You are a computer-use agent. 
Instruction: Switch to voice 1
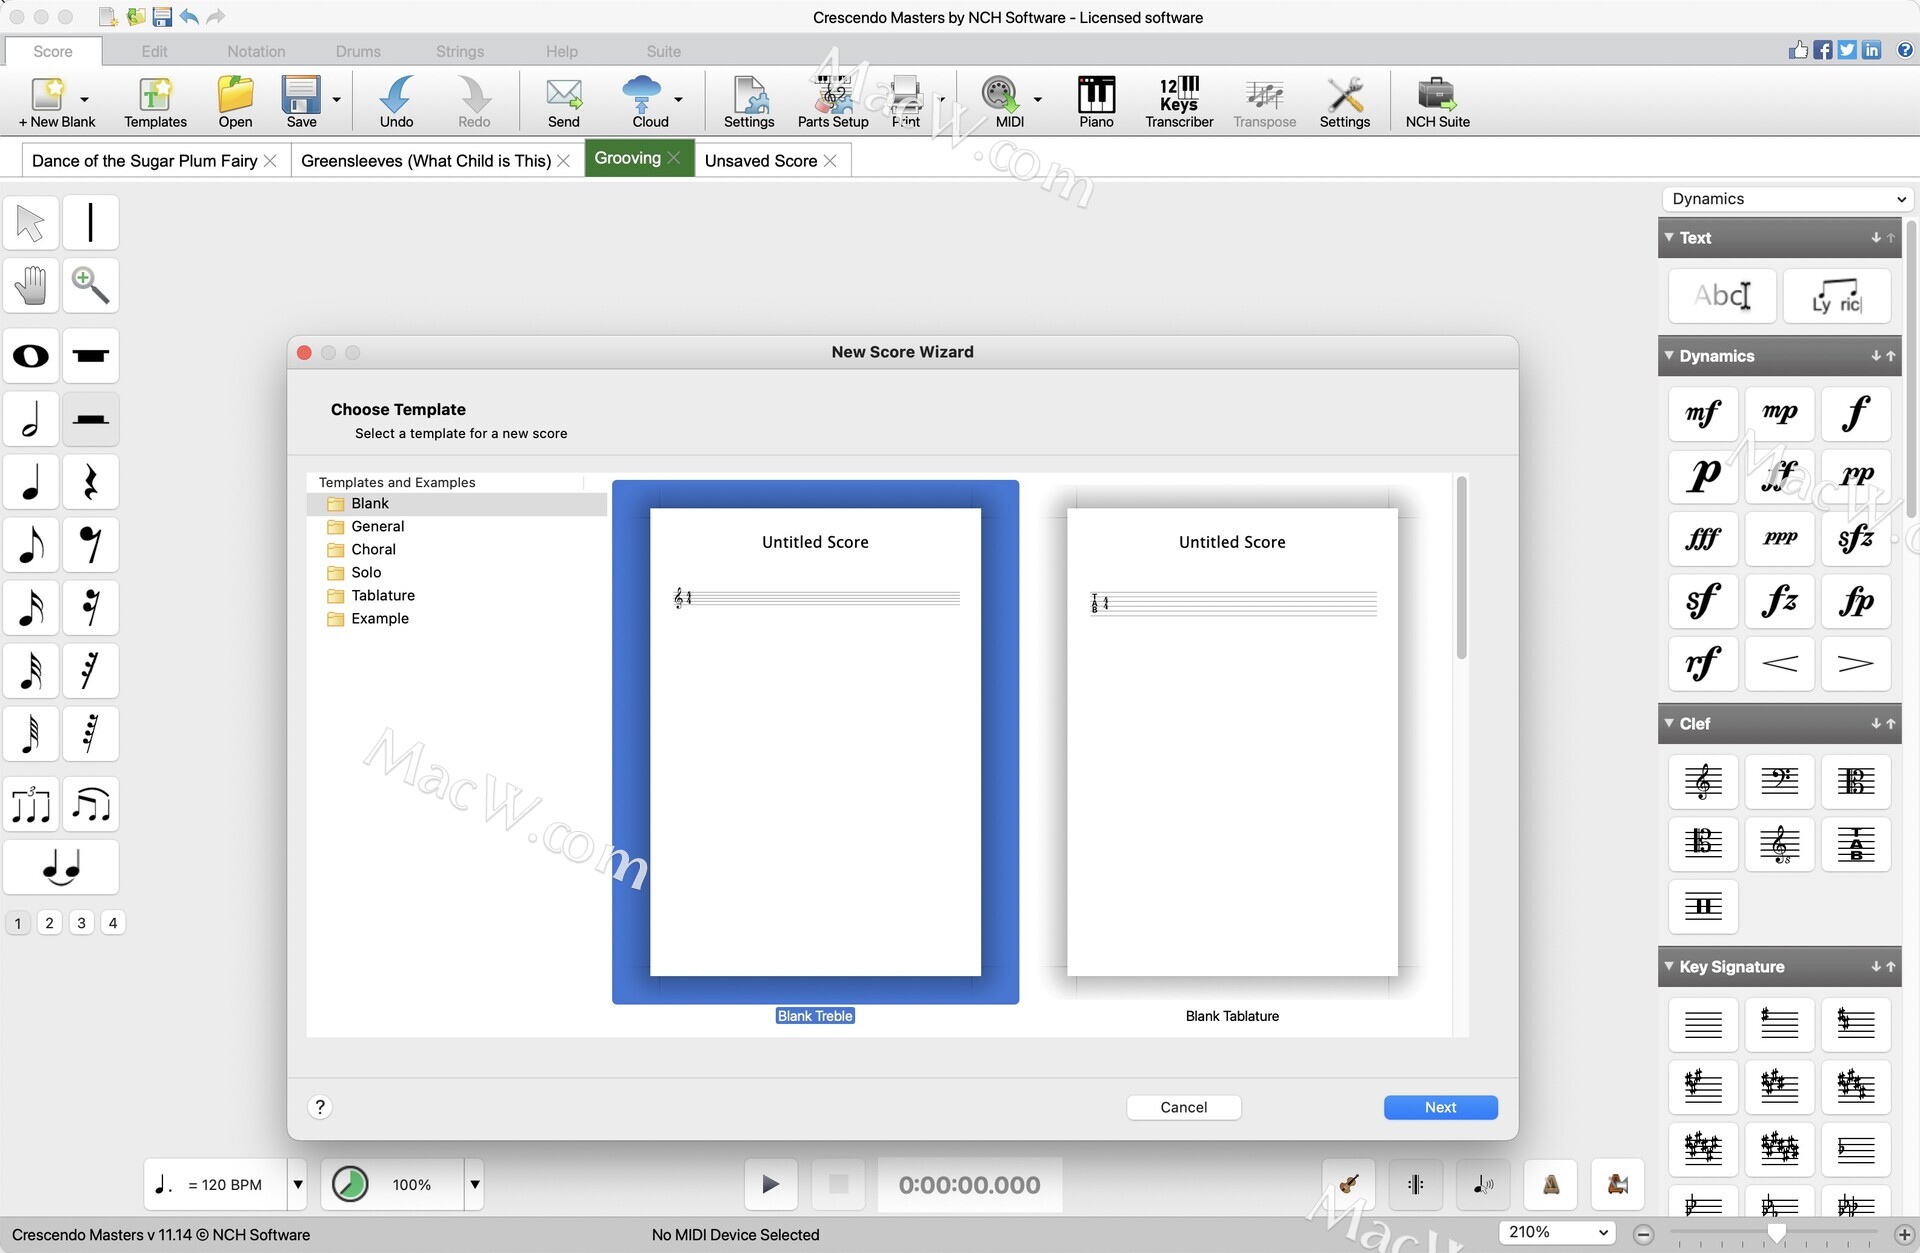click(18, 923)
